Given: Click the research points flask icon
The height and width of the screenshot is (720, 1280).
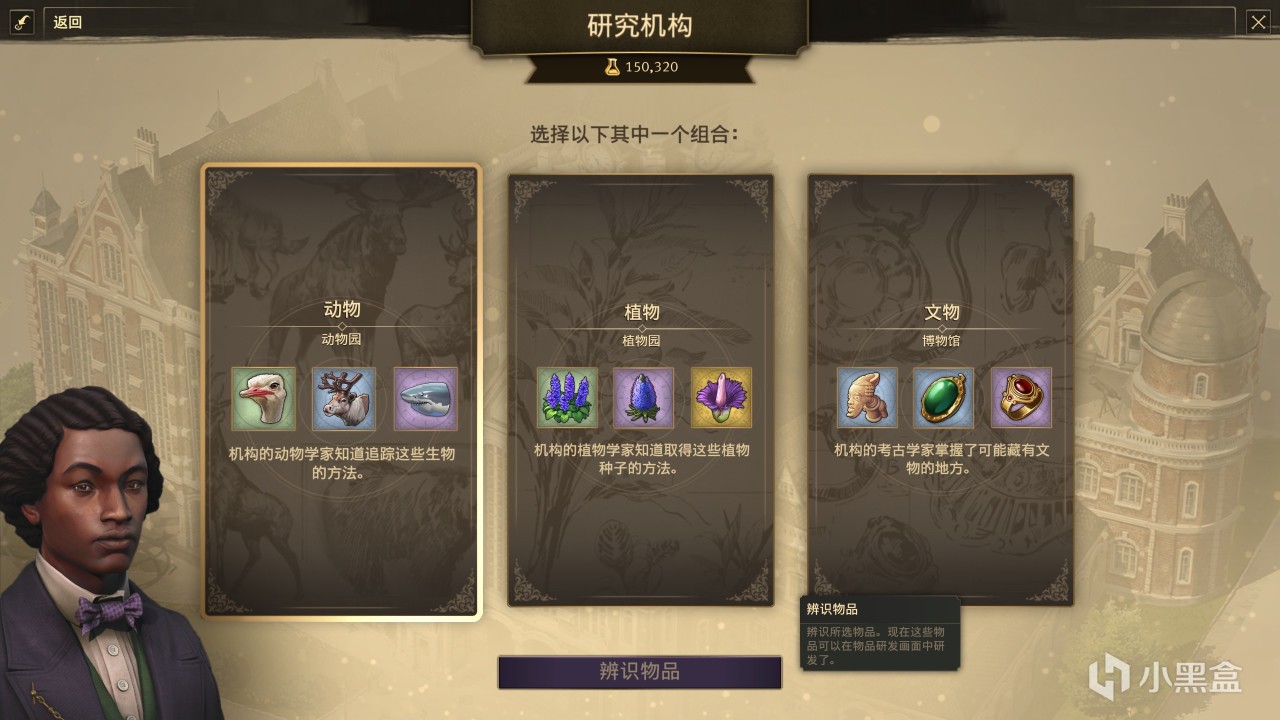Looking at the screenshot, I should pos(612,67).
